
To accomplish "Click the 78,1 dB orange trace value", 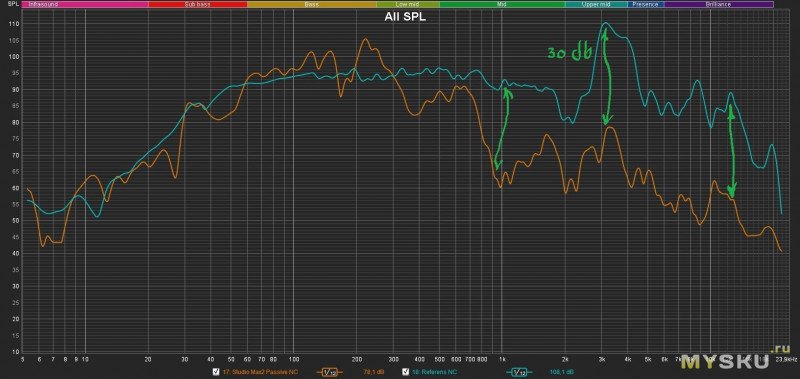I will (x=373, y=372).
